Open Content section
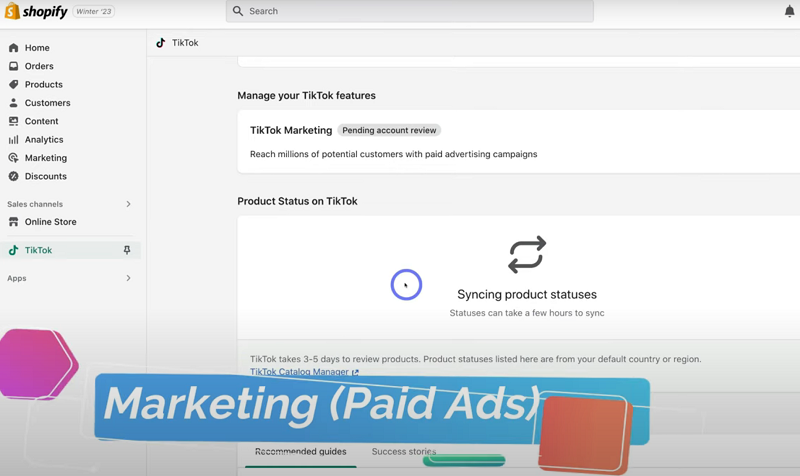The height and width of the screenshot is (476, 800). [41, 121]
